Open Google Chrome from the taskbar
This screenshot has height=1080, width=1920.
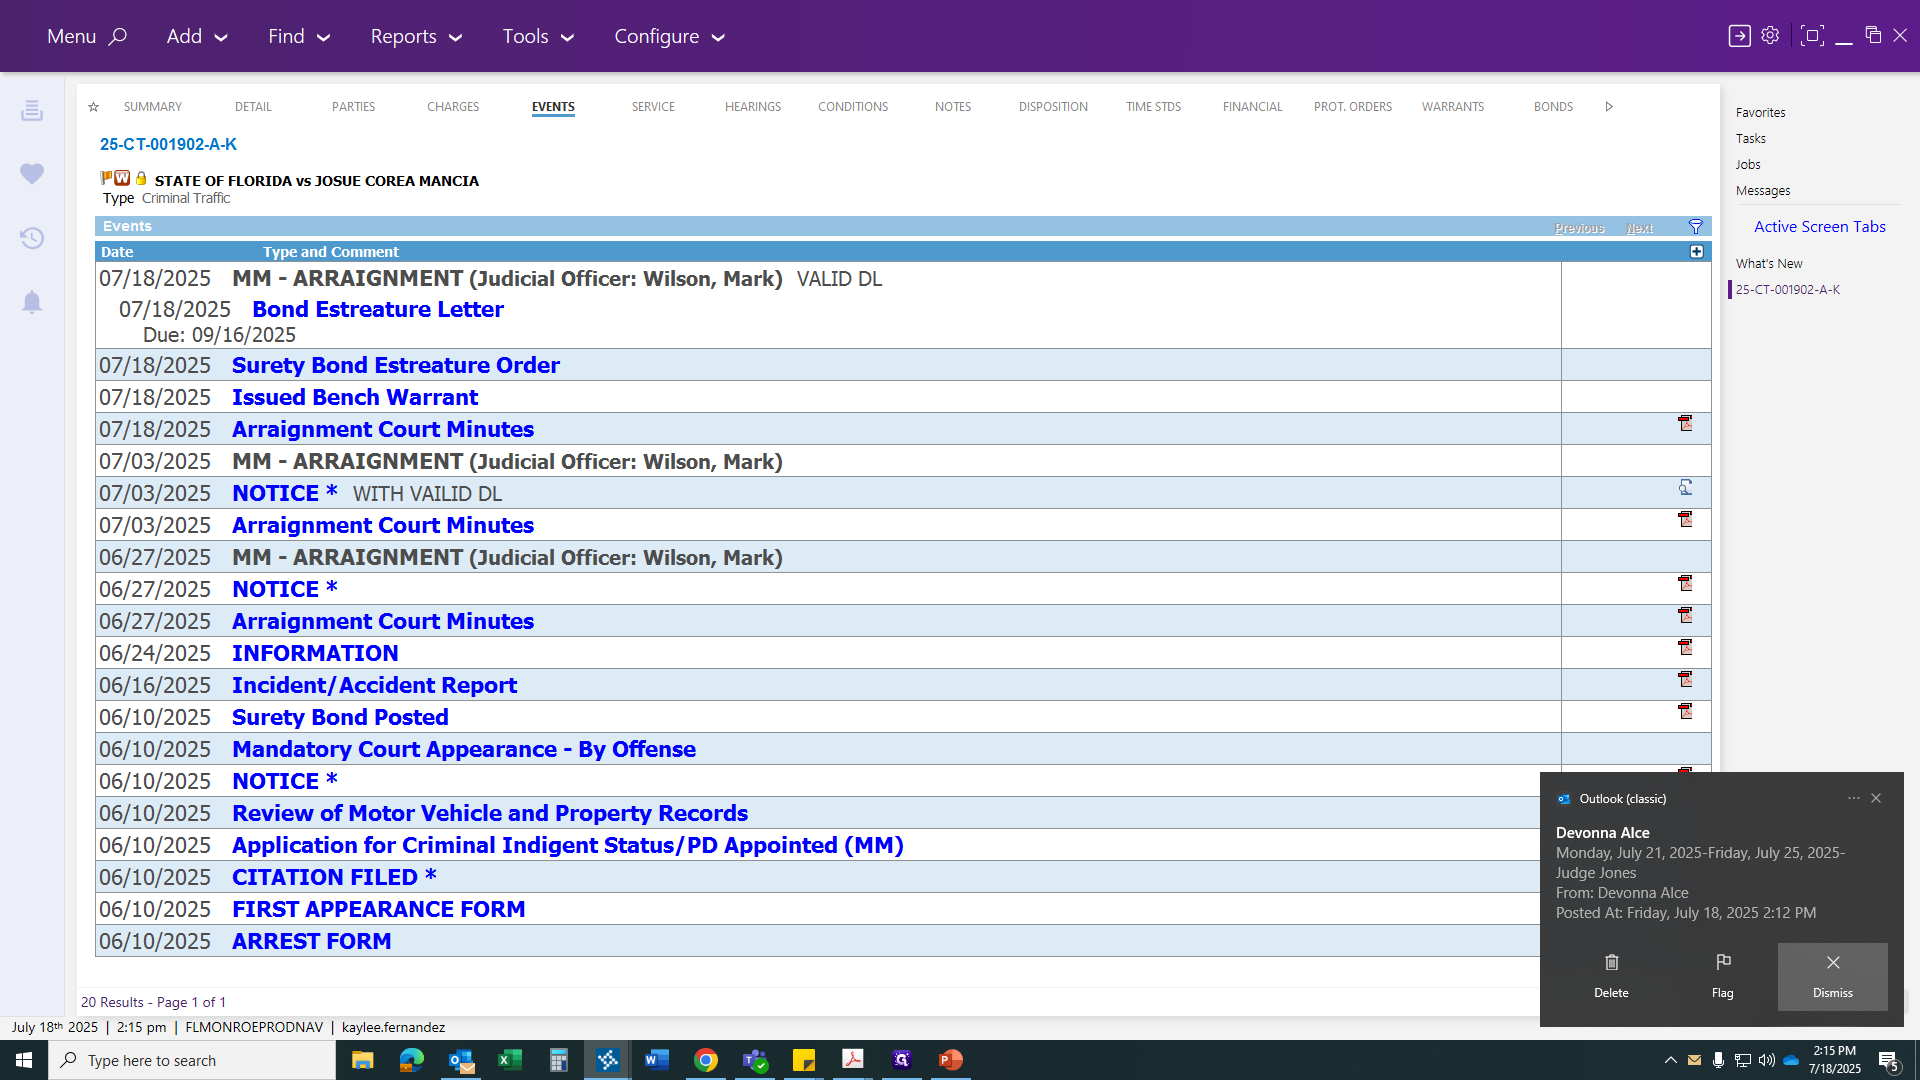(x=706, y=1060)
